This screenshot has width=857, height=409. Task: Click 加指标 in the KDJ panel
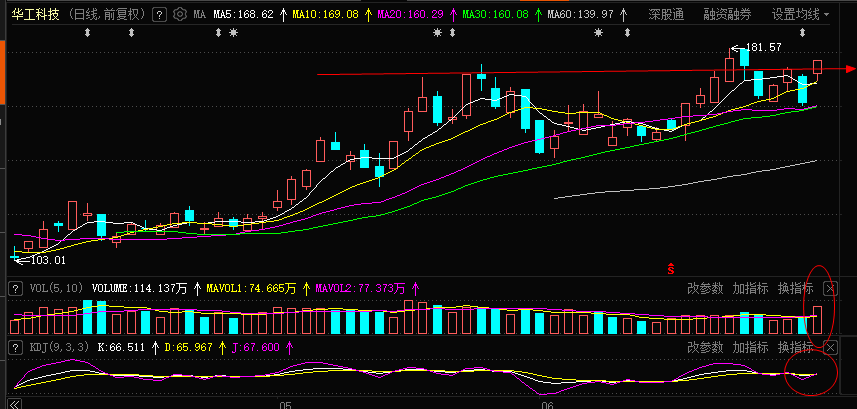click(750, 347)
